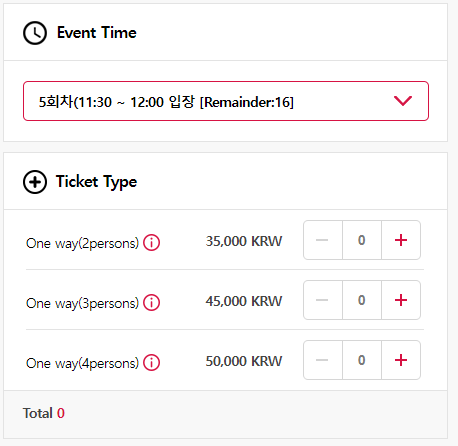Decrease One way(2persons) ticket quantity

coord(322,240)
